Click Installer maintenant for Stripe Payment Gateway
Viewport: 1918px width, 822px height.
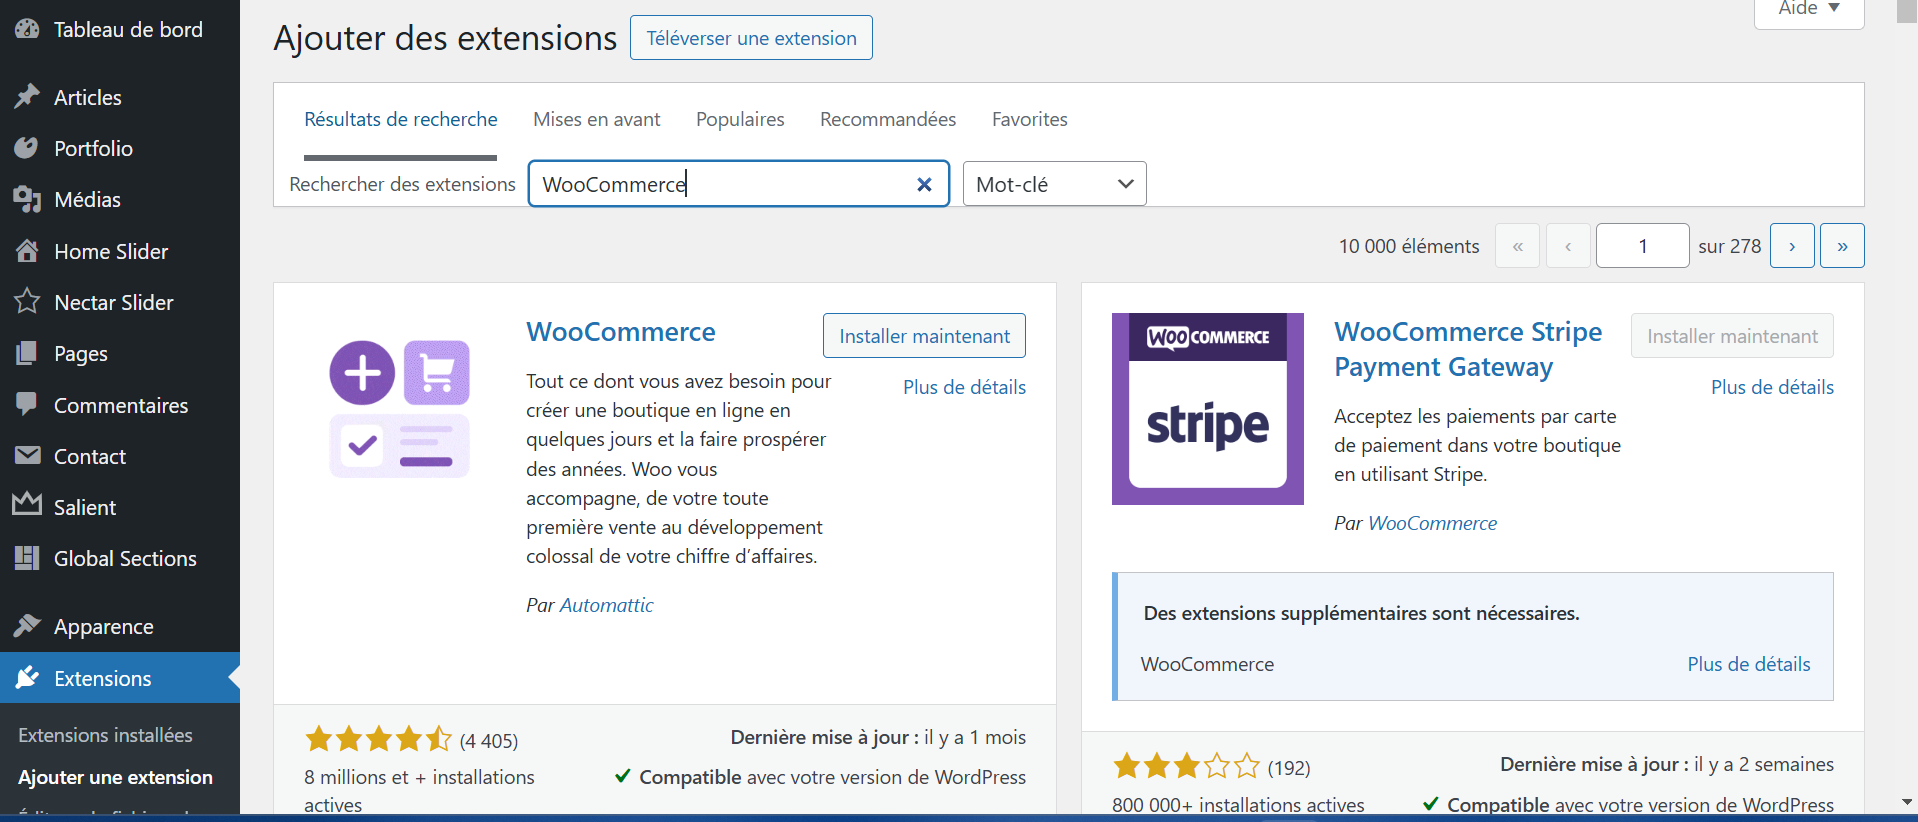click(1732, 336)
